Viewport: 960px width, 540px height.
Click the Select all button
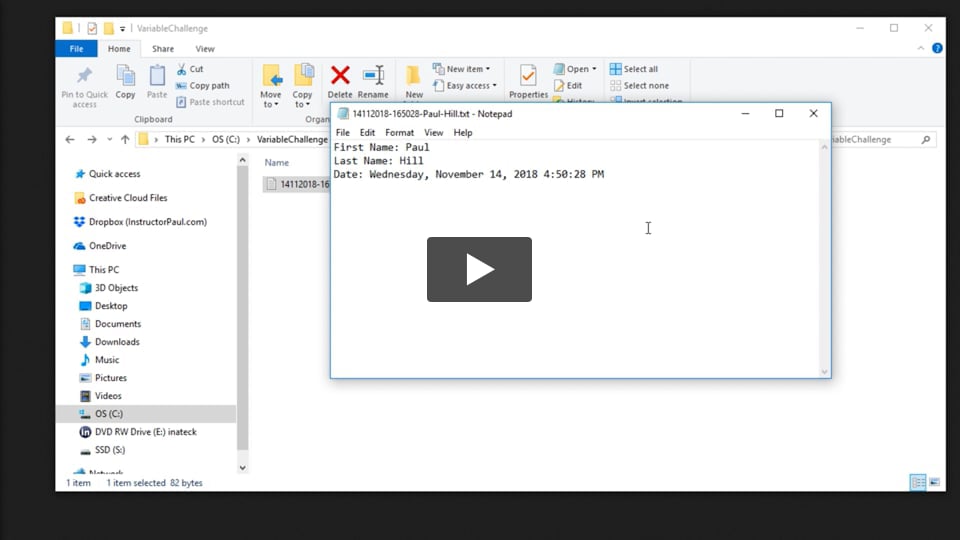(634, 69)
